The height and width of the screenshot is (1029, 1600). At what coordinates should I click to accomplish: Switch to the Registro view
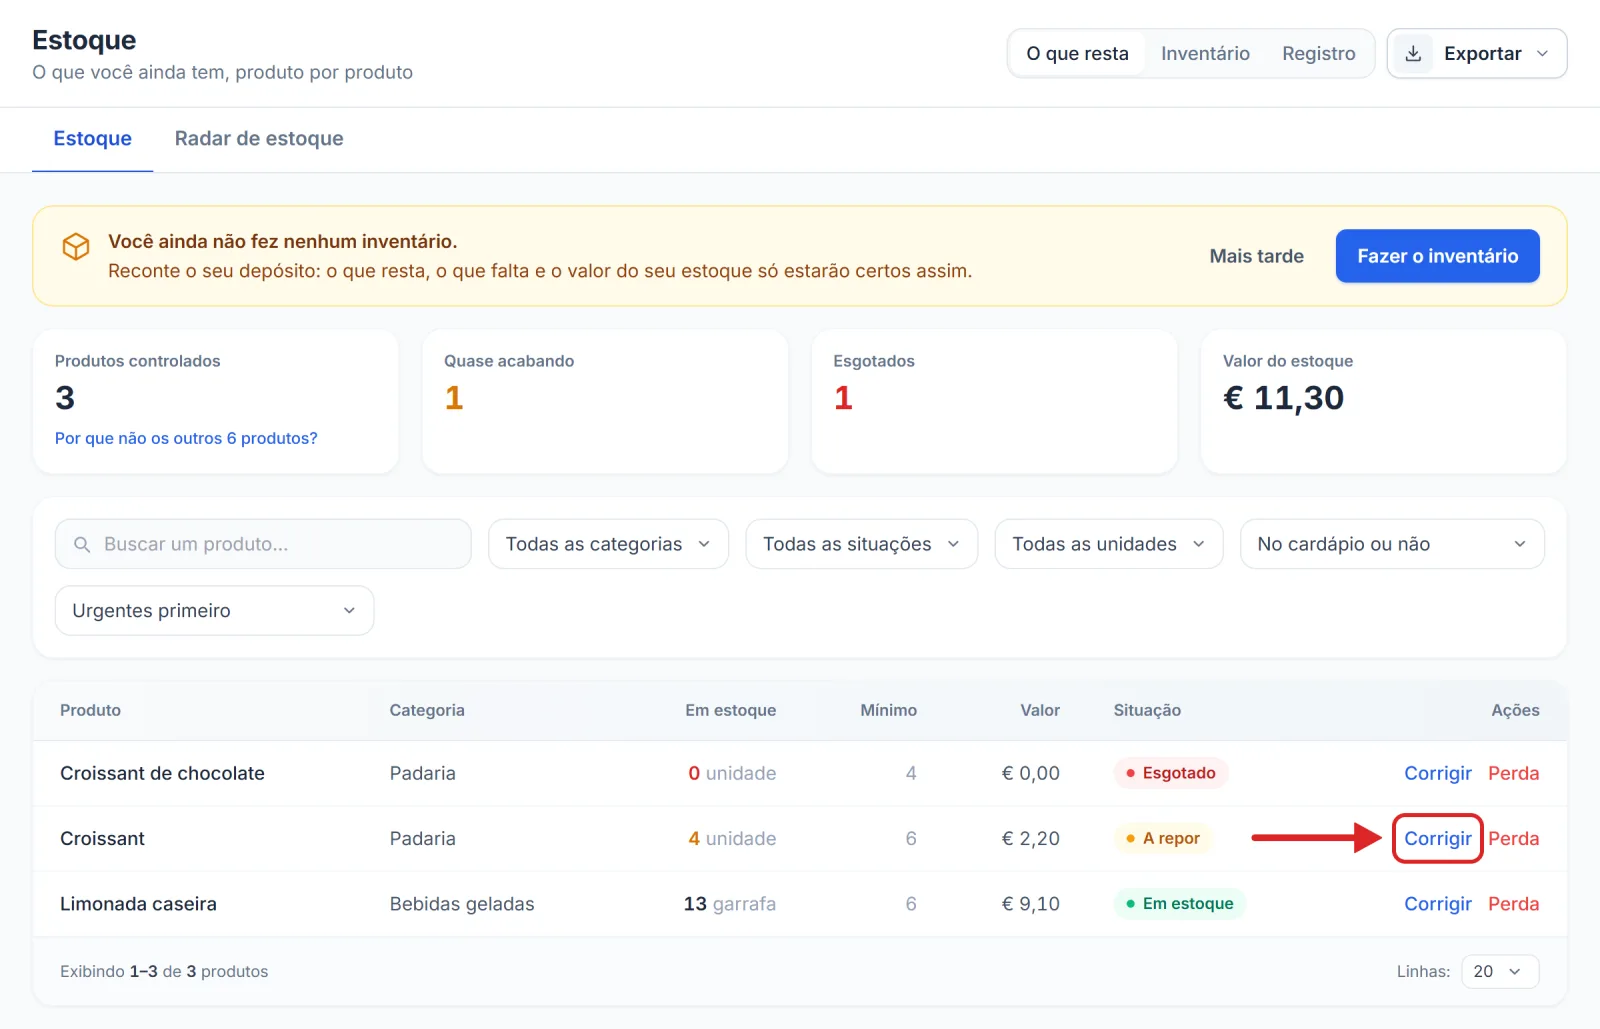pos(1319,54)
